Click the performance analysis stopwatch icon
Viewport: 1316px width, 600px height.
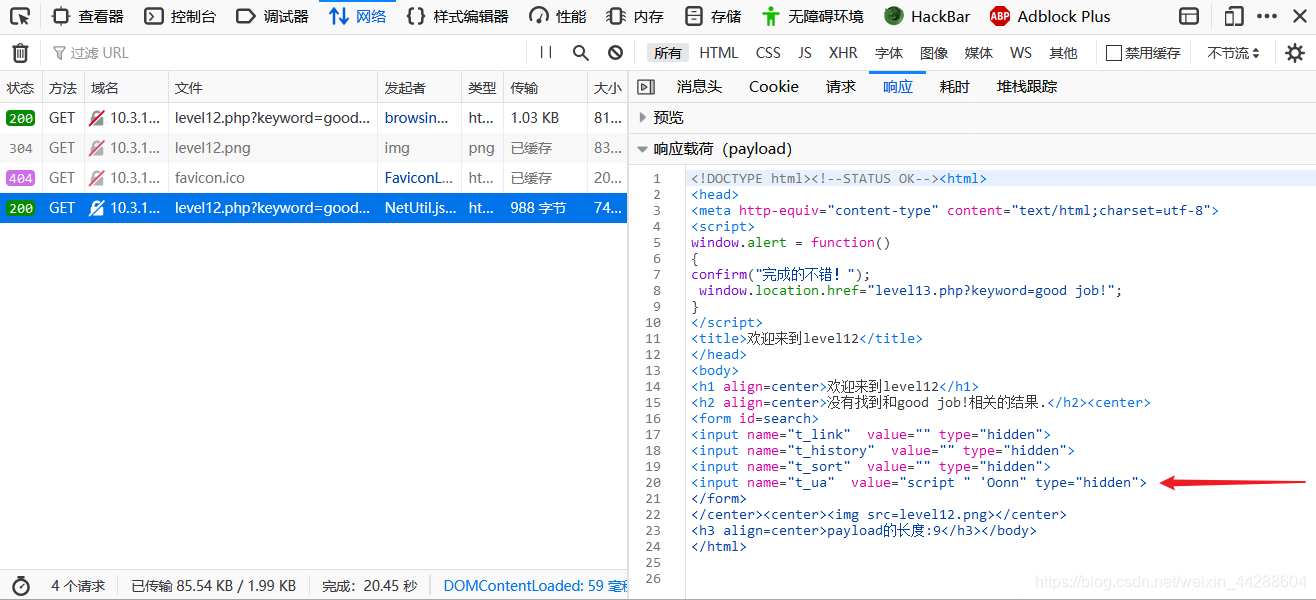20,586
